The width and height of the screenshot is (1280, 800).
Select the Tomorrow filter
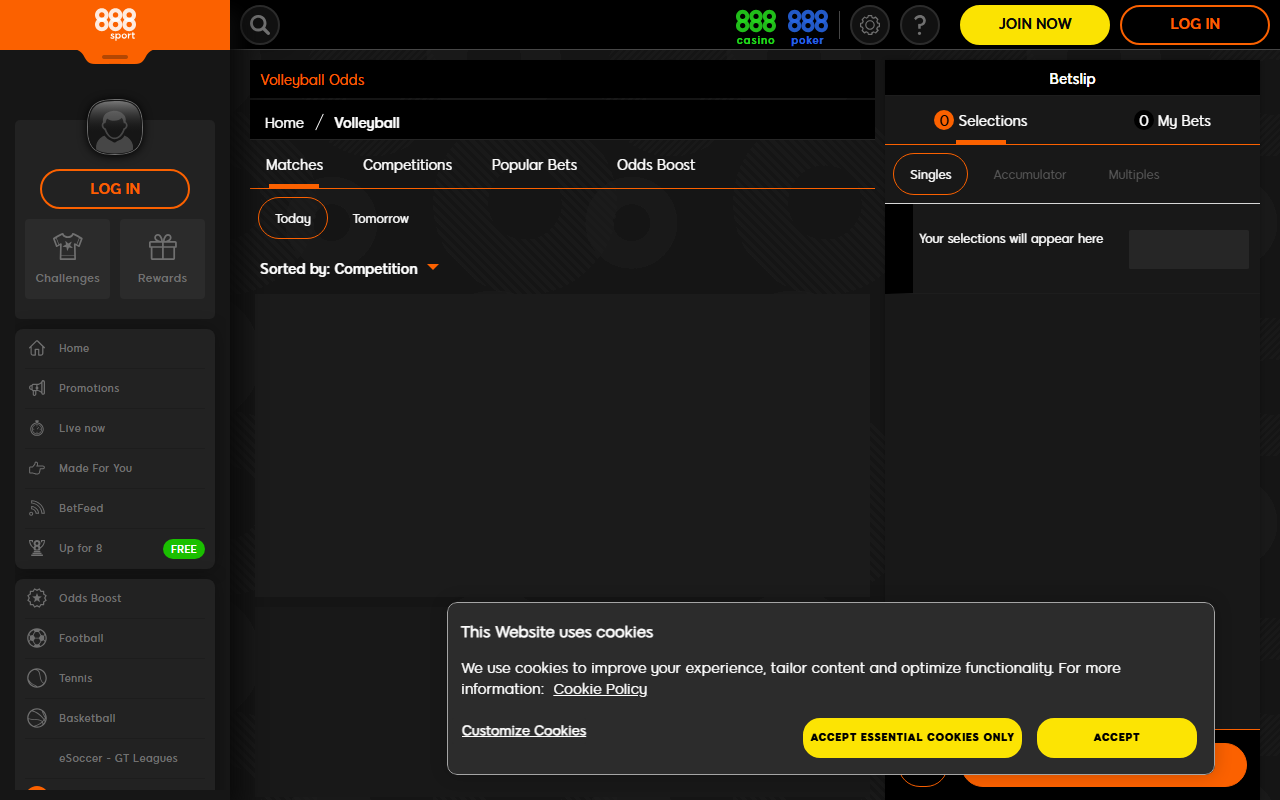(x=381, y=219)
